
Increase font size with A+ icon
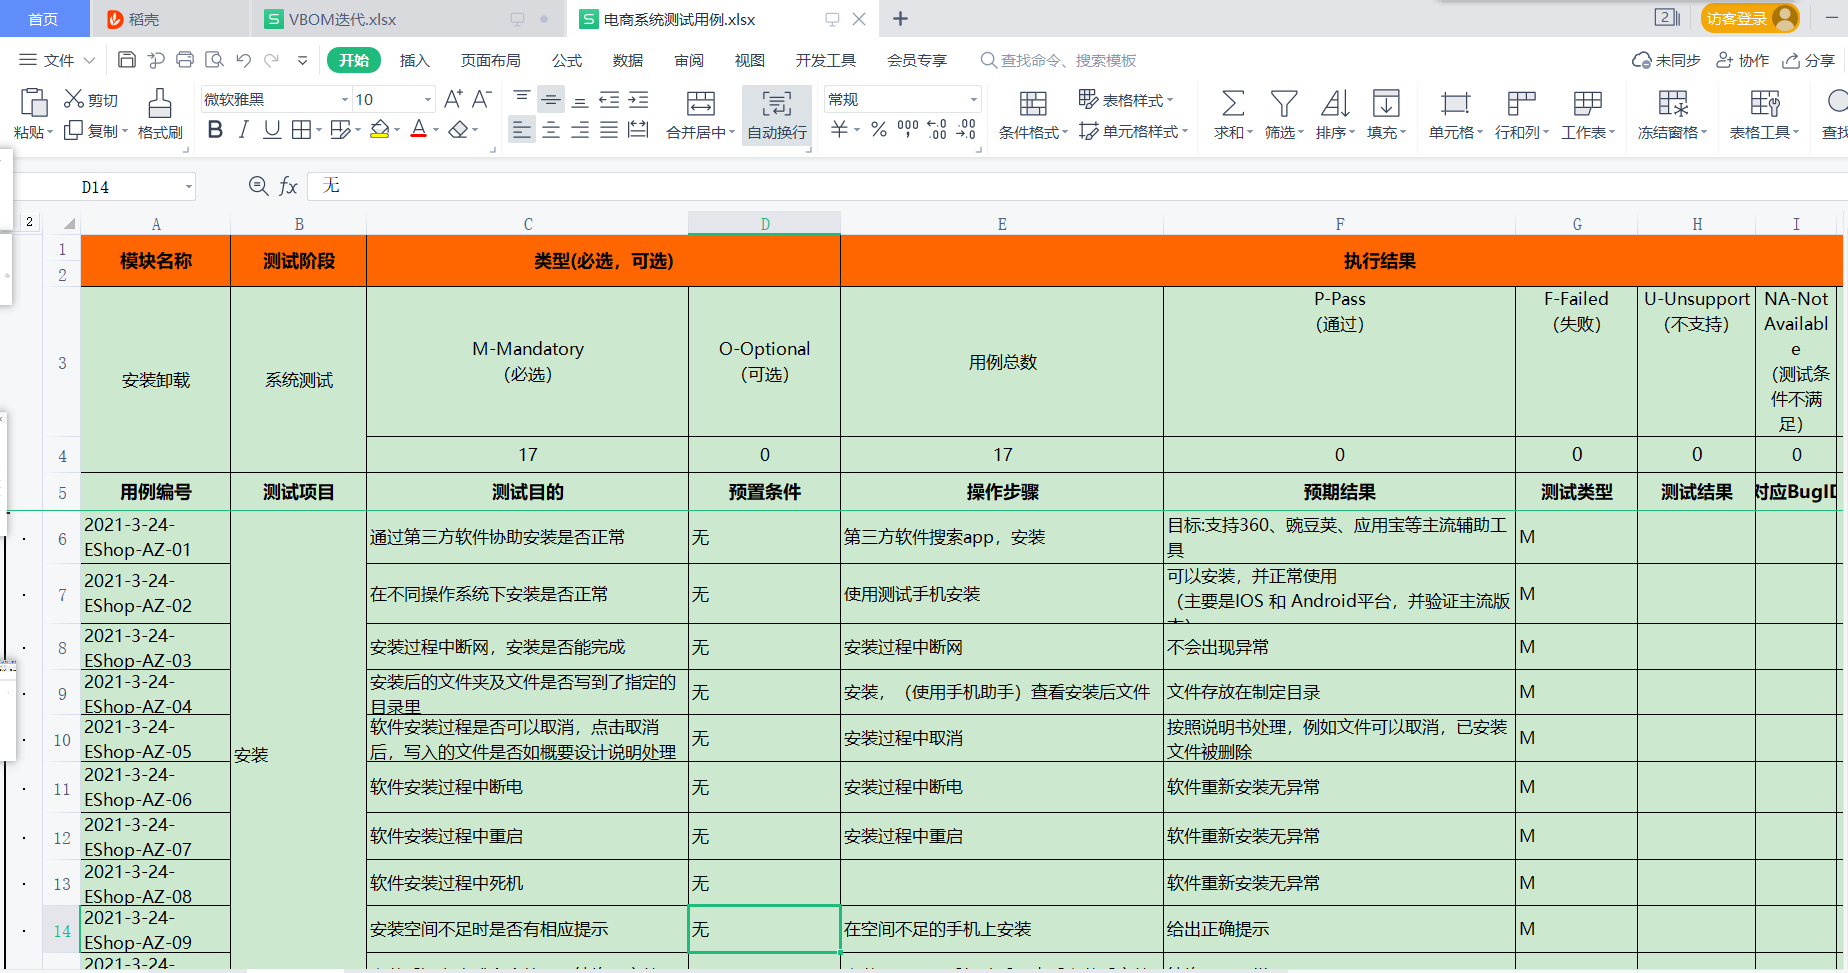tap(453, 98)
